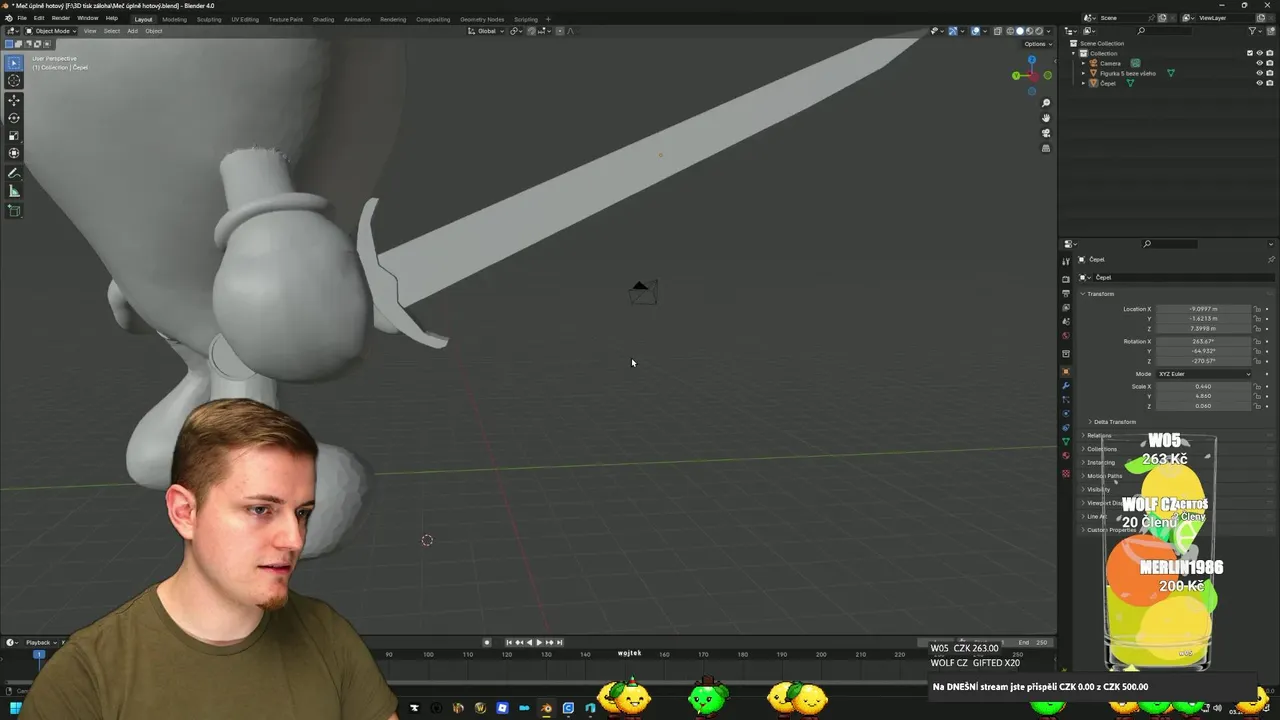The width and height of the screenshot is (1280, 720).
Task: Uncheck the Collection exclude checkbox
Action: [1250, 53]
